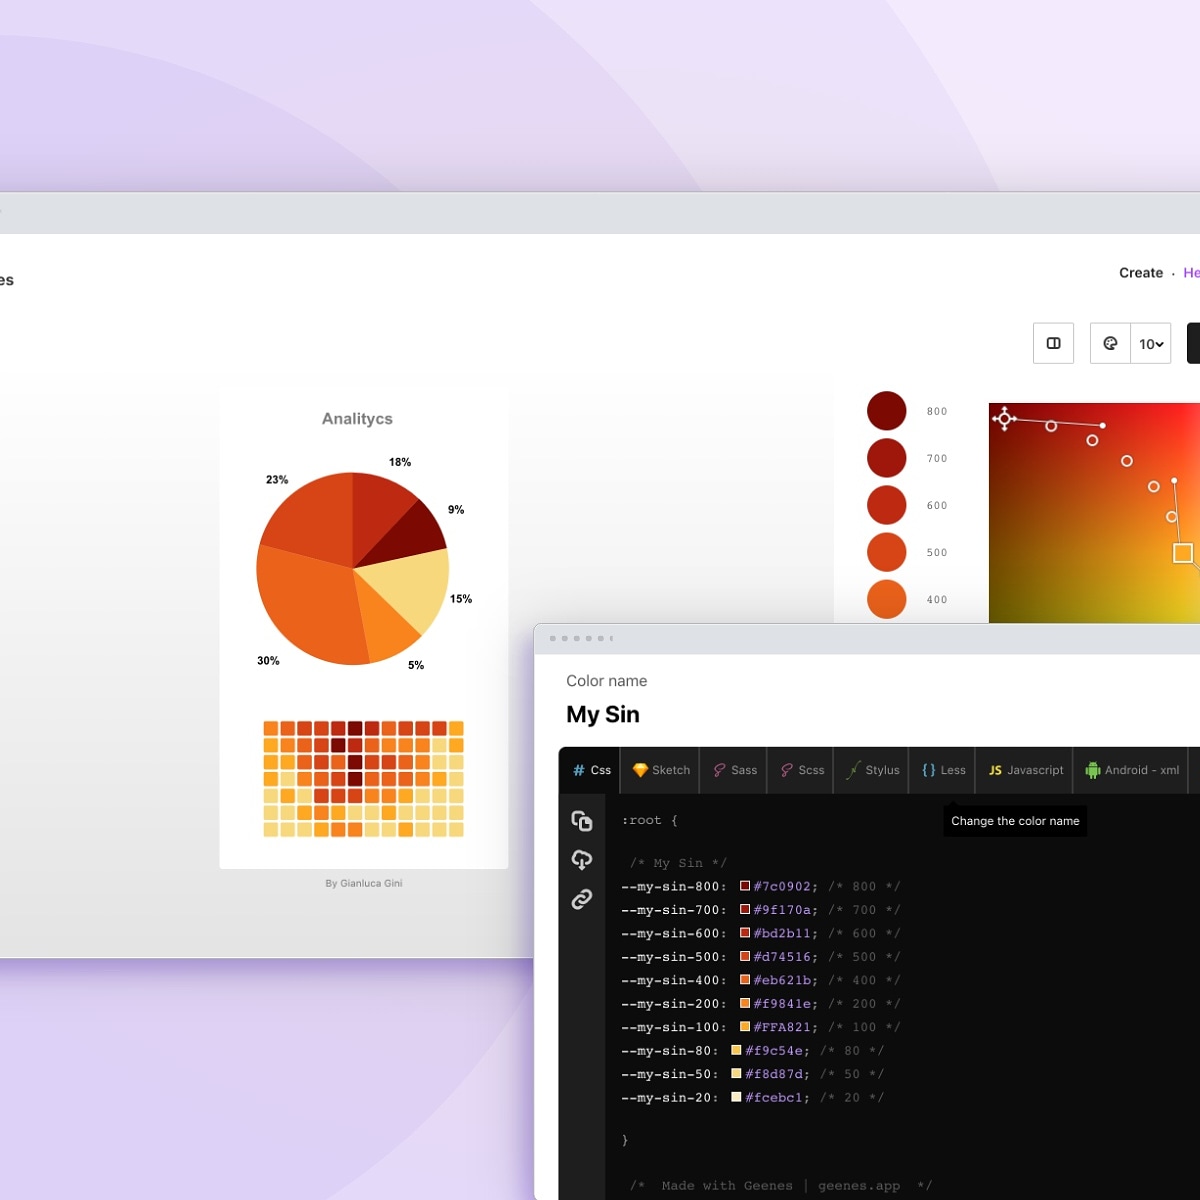Image resolution: width=1200 pixels, height=1200 pixels.
Task: Click the Color name label
Action: click(606, 681)
